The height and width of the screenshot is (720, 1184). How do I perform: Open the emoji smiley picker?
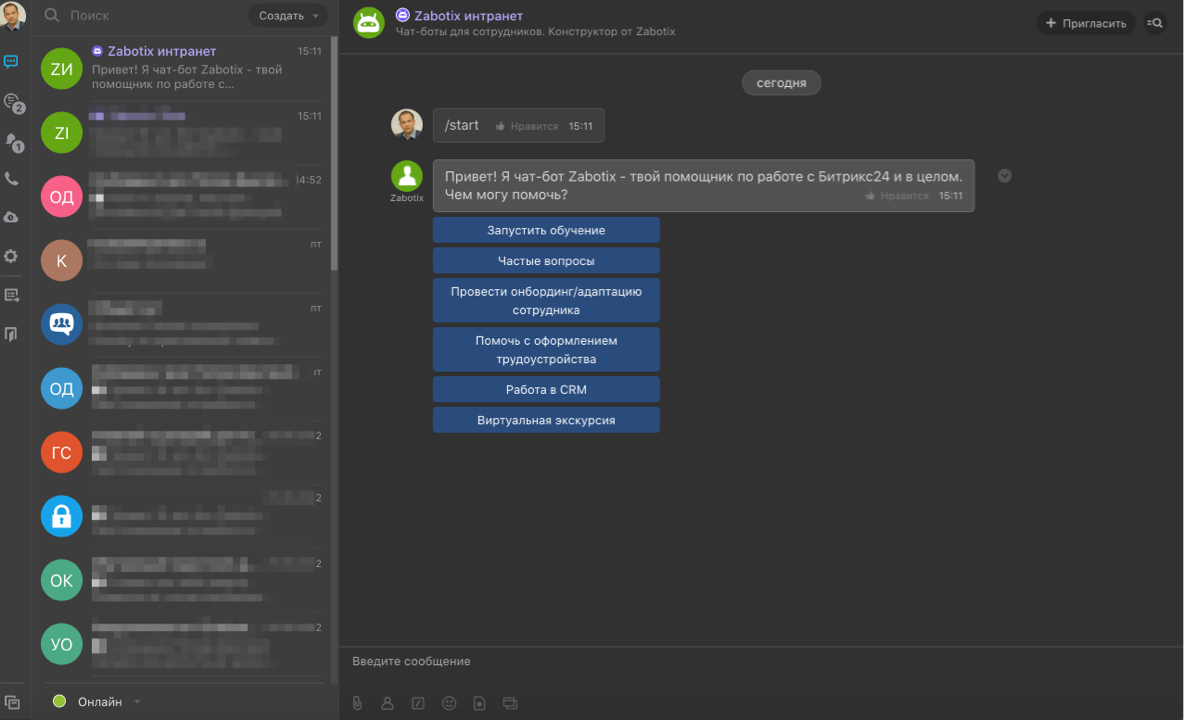pos(449,703)
